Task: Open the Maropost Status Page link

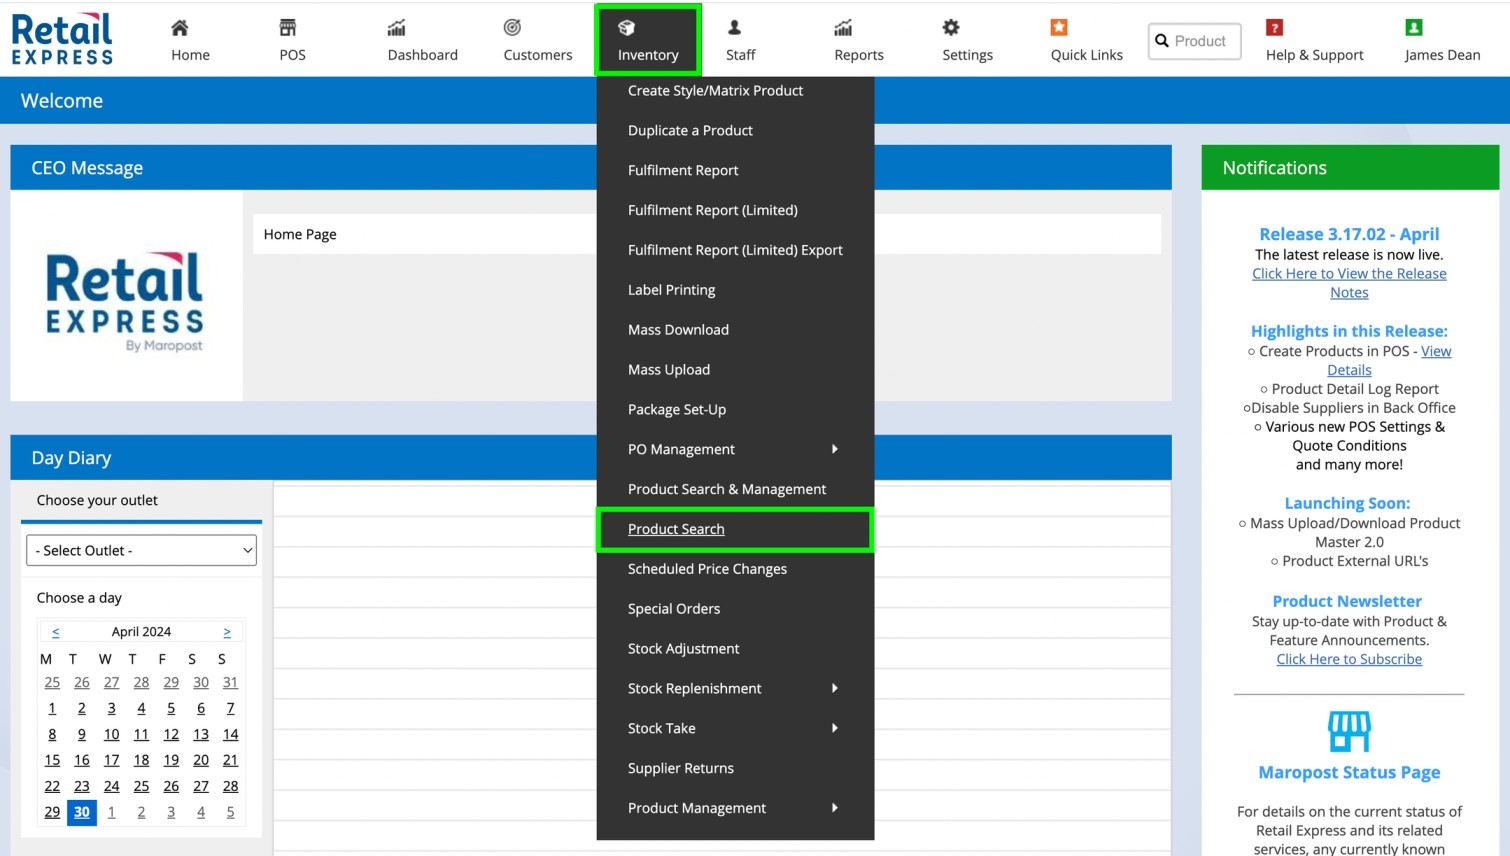Action: click(1349, 772)
